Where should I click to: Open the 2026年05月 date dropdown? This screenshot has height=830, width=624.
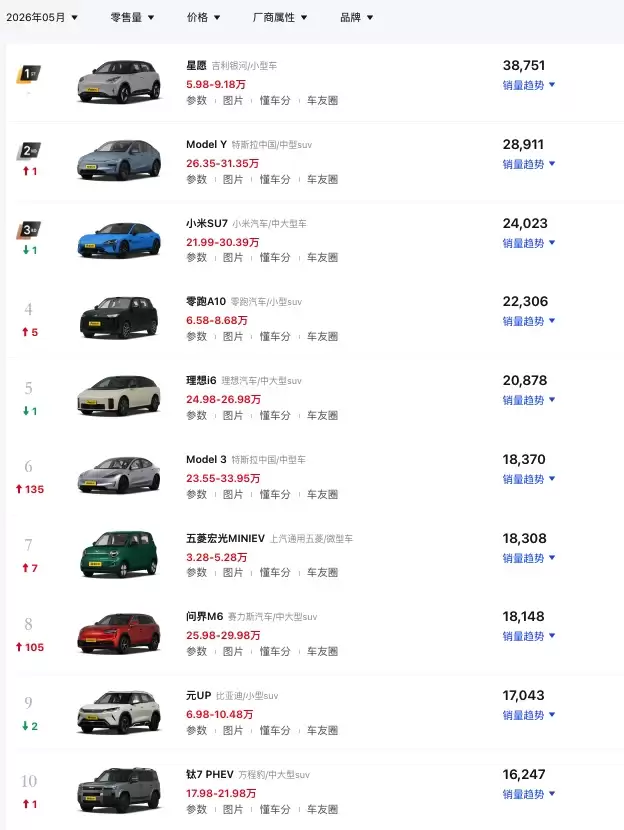click(42, 17)
